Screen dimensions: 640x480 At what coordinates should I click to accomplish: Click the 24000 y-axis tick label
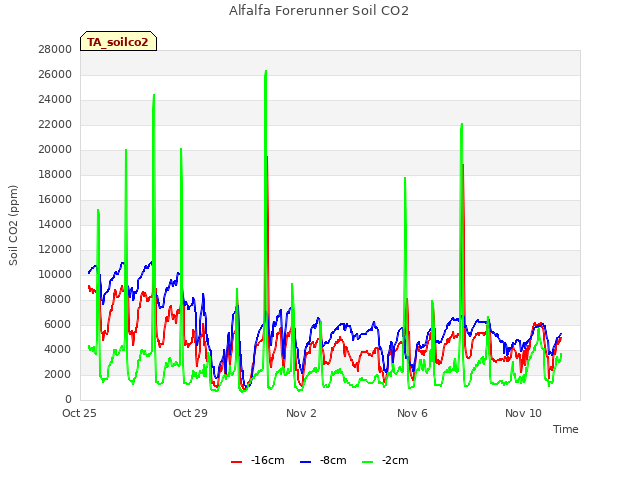point(55,100)
